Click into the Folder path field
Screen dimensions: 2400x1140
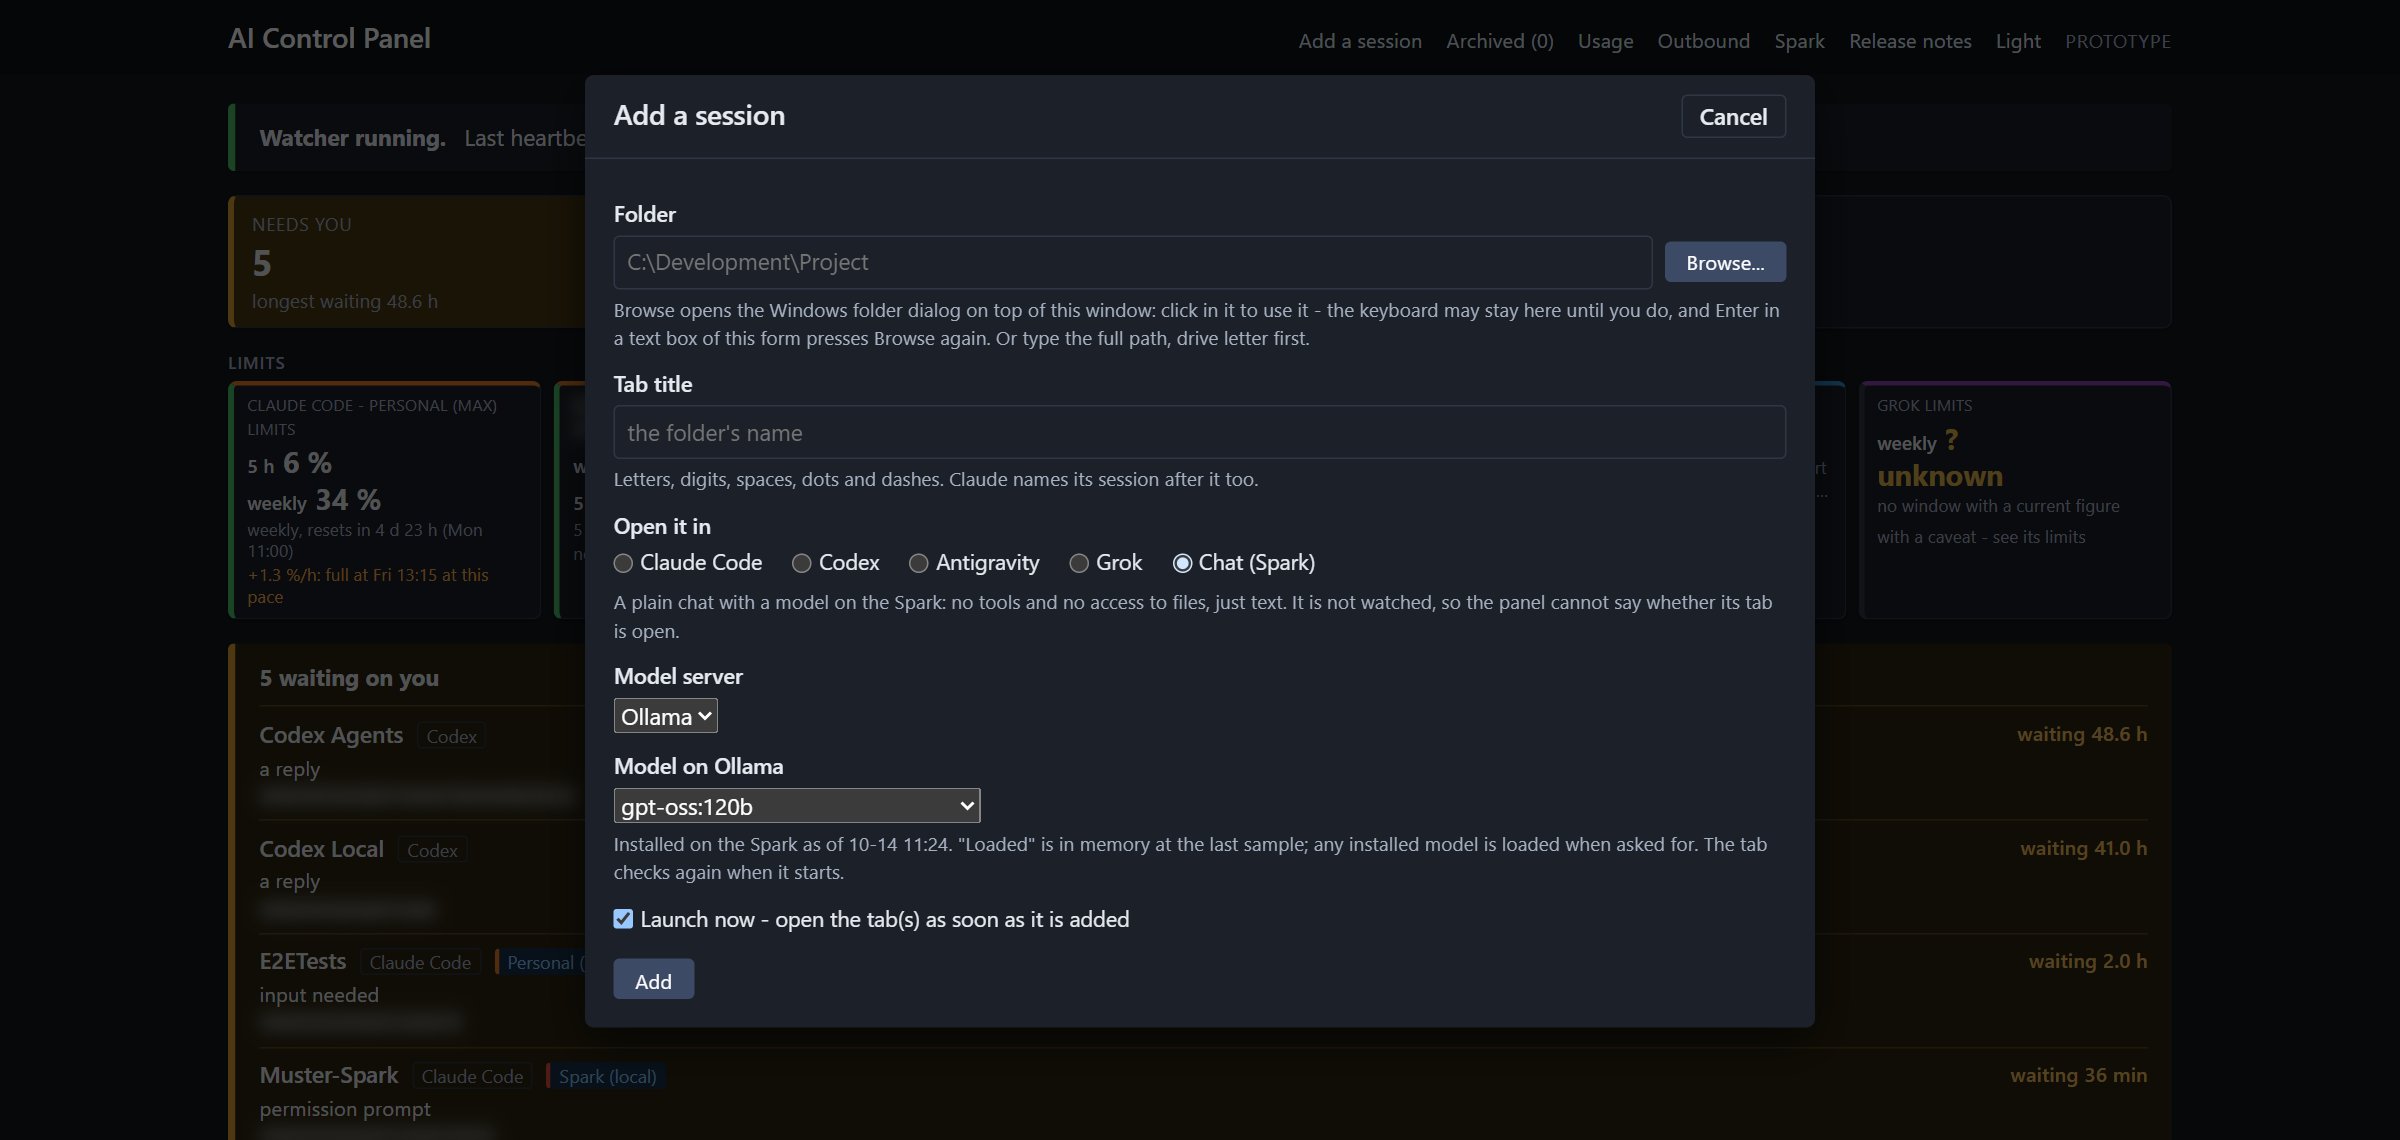[x=1132, y=262]
